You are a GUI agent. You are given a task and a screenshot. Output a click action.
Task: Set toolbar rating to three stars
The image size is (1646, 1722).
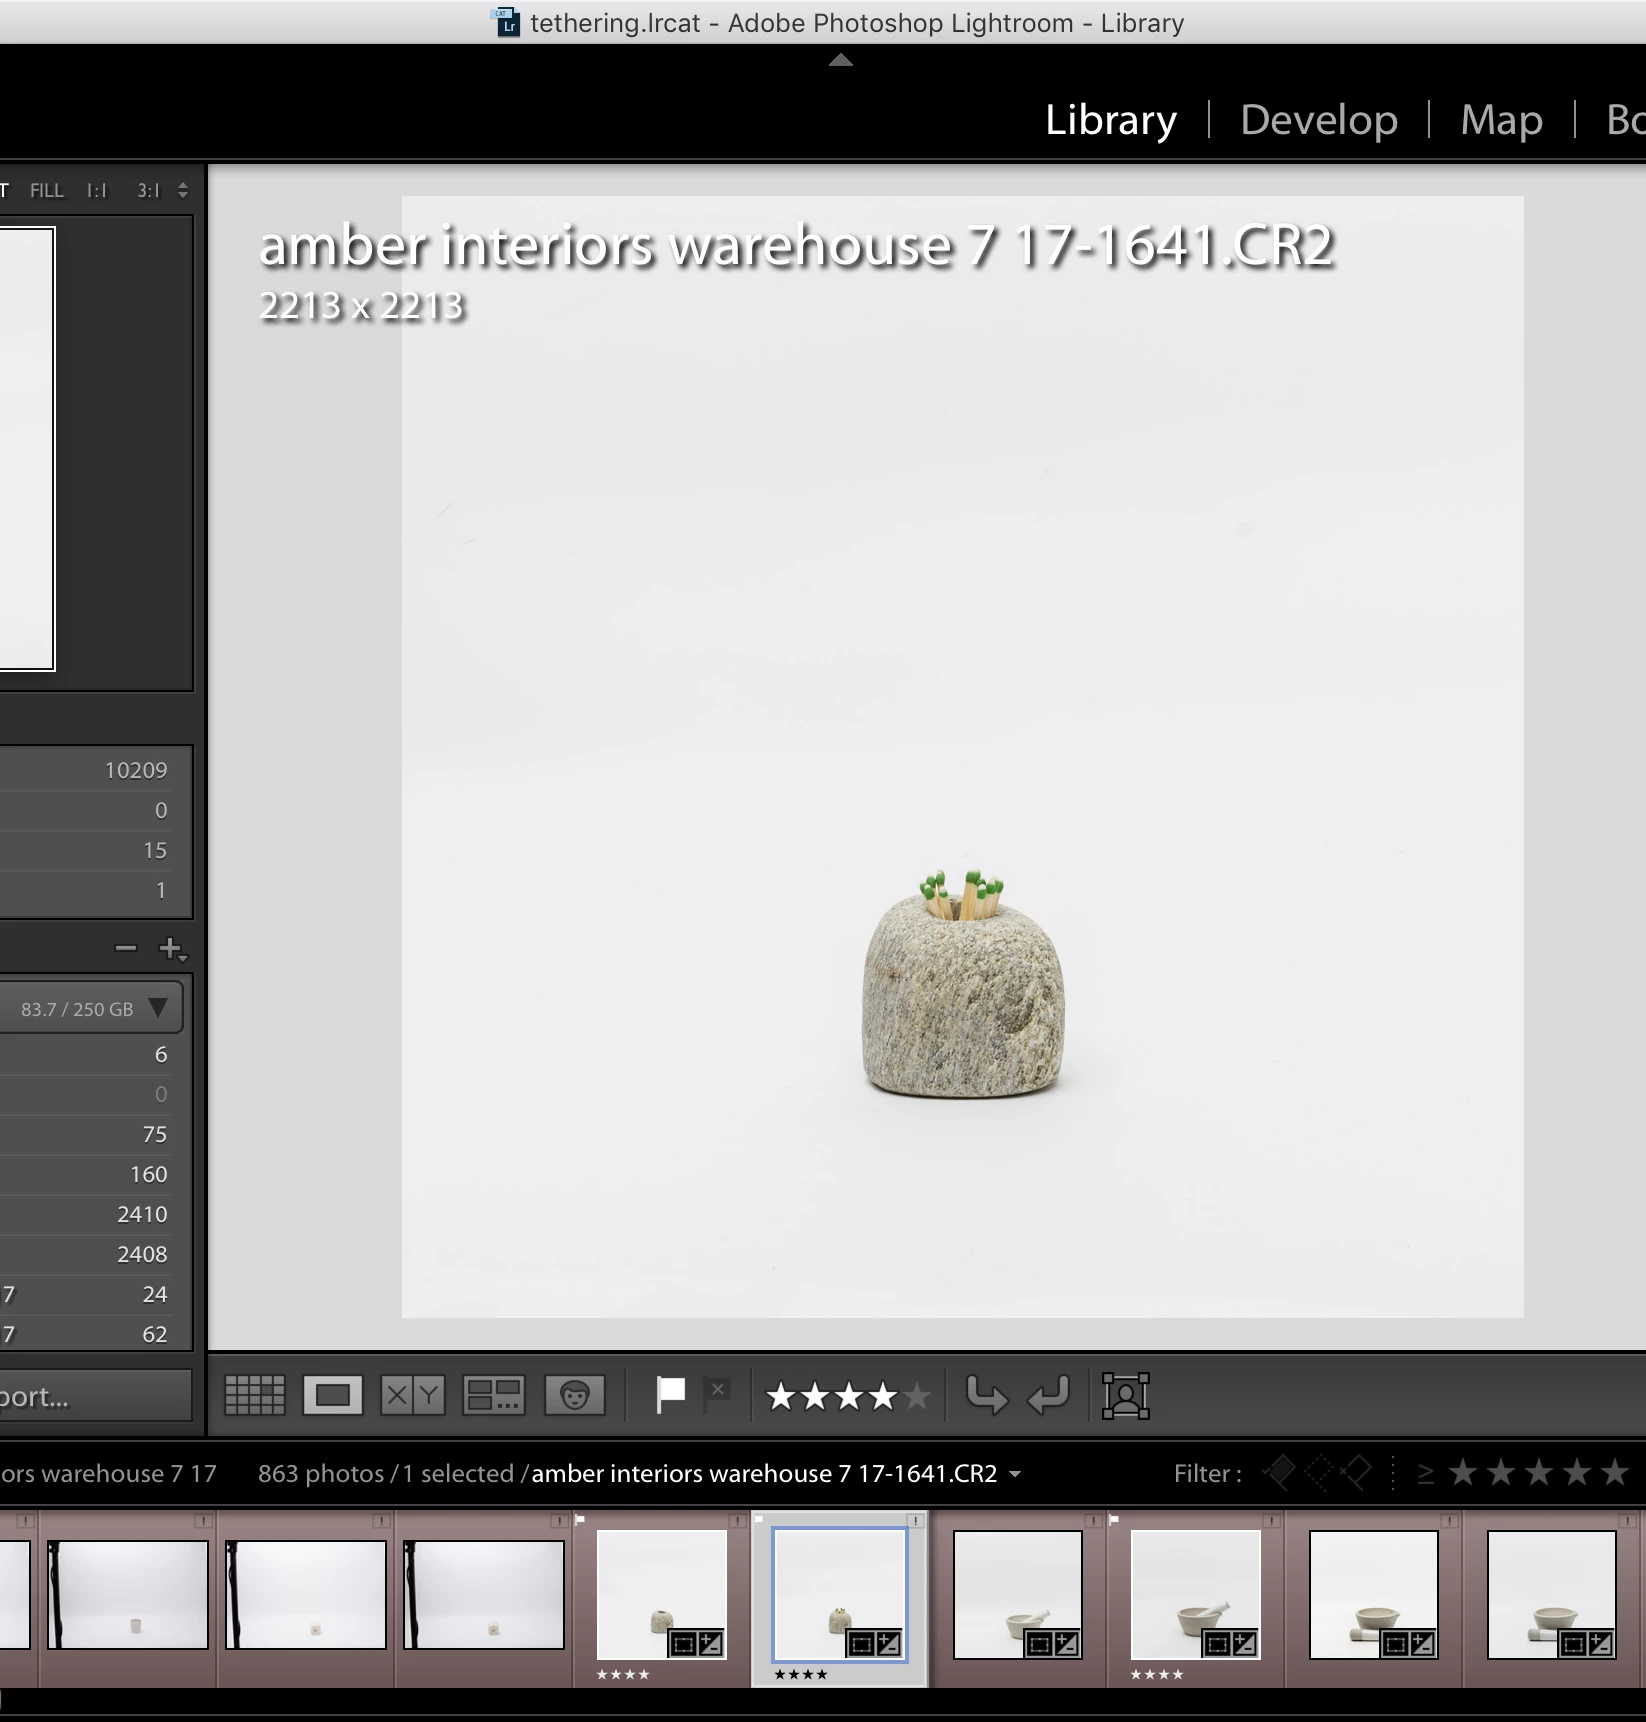coord(848,1396)
